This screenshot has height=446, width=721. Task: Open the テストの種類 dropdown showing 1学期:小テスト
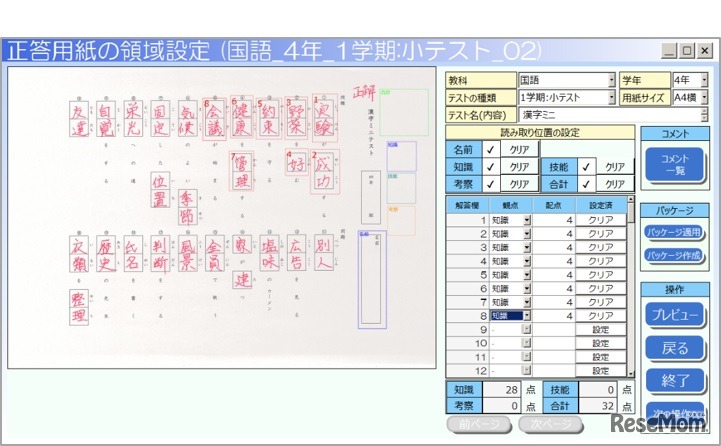coord(566,97)
